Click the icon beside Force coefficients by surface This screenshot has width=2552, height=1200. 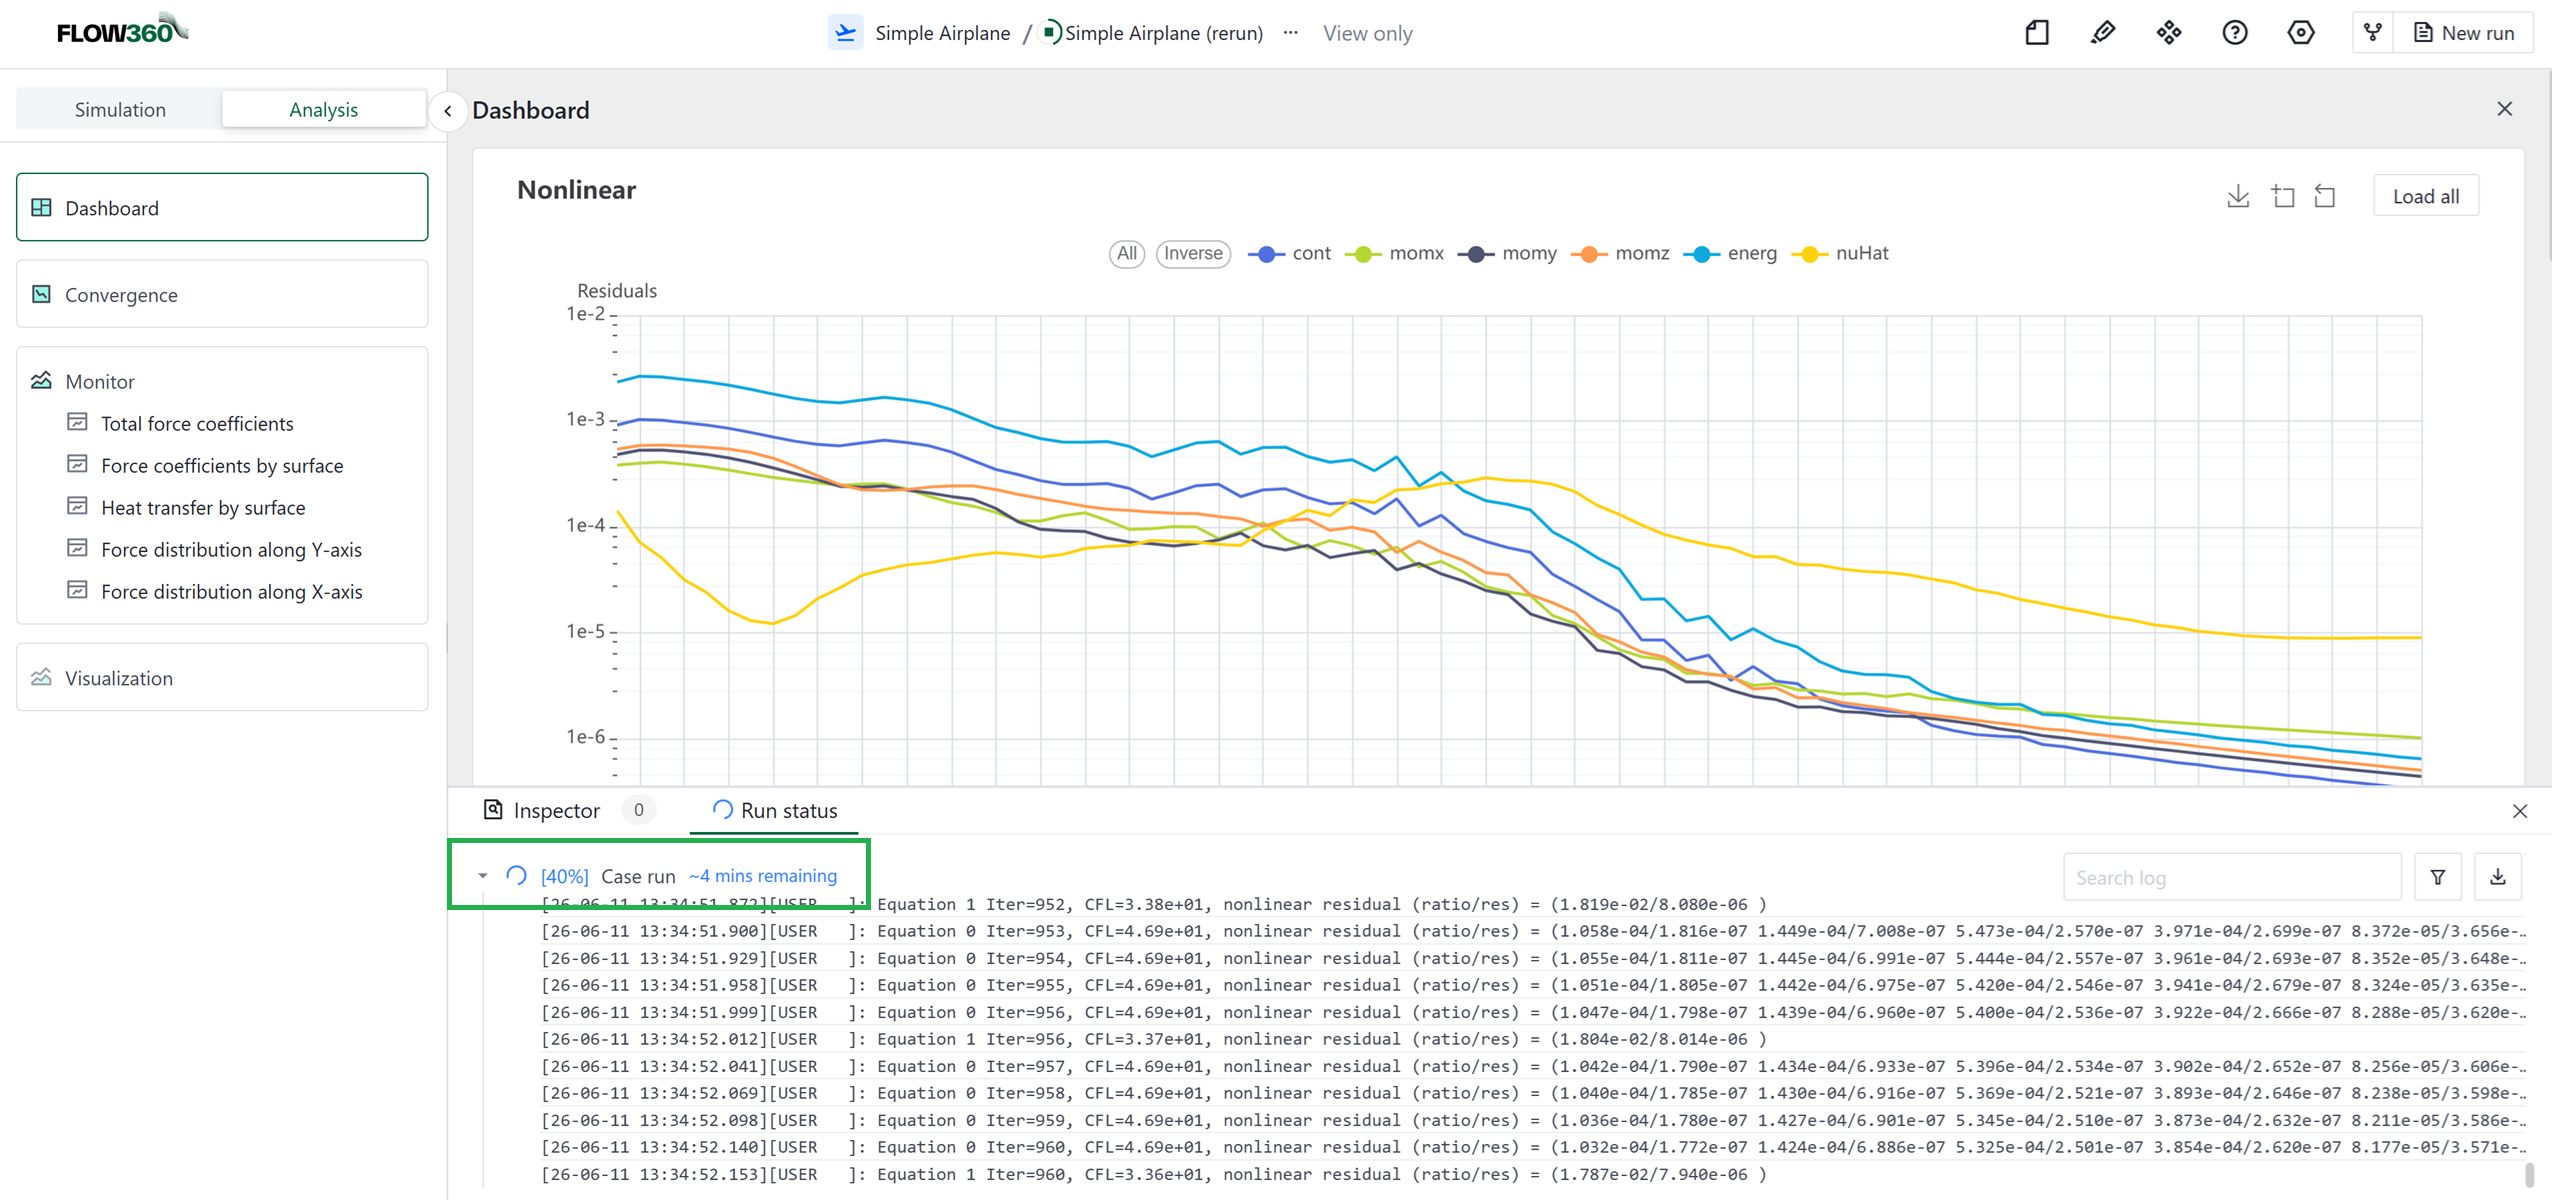77,464
